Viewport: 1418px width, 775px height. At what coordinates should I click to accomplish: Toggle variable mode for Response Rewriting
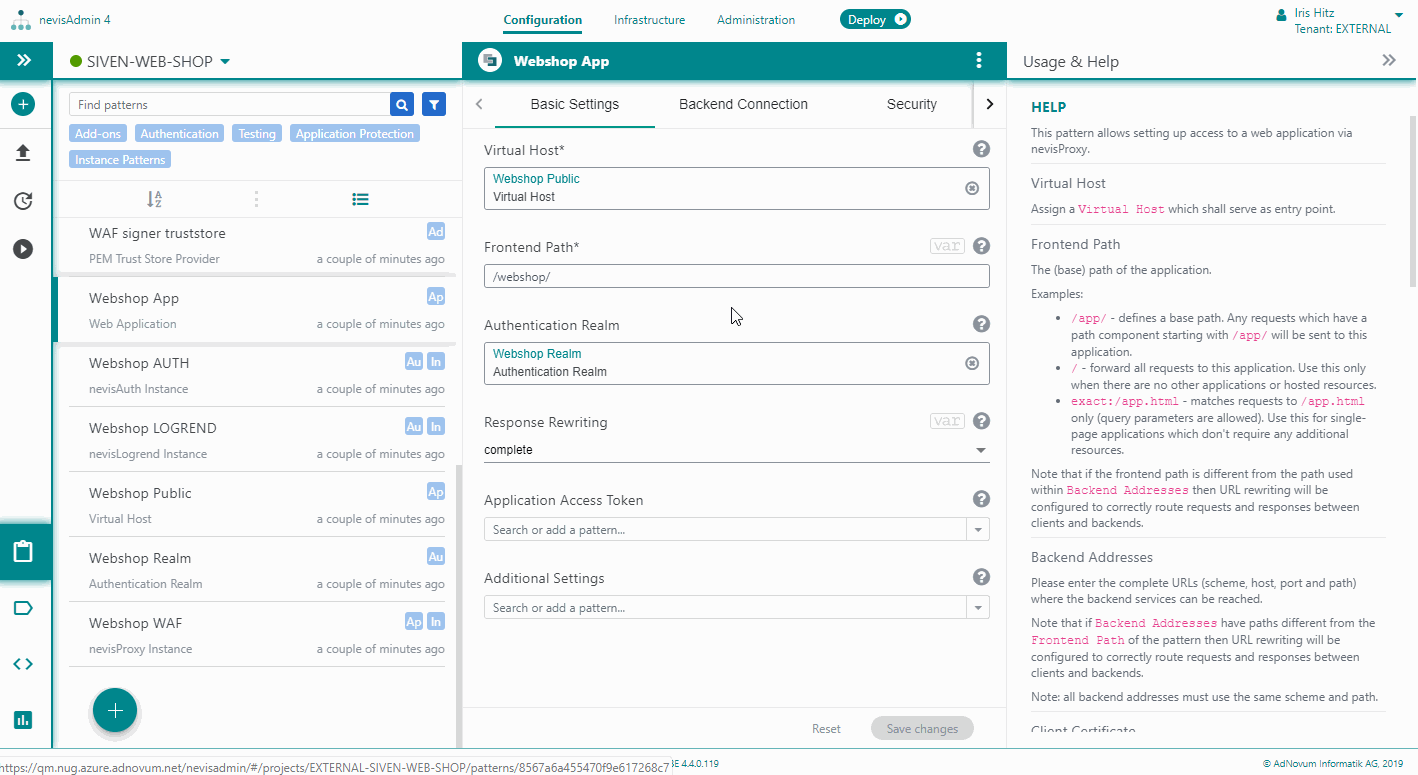pos(947,421)
